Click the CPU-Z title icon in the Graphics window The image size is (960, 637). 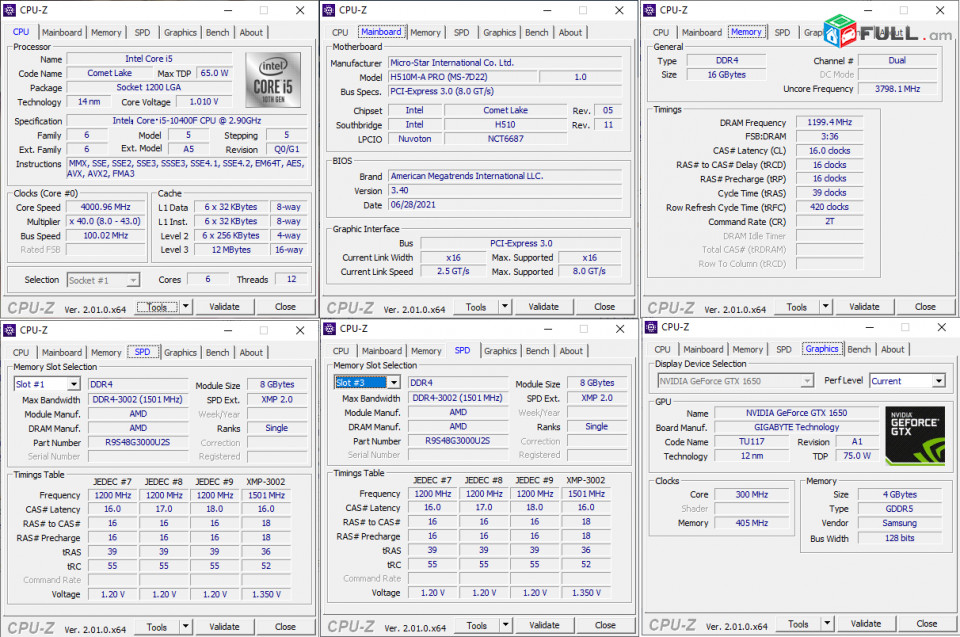click(x=651, y=326)
